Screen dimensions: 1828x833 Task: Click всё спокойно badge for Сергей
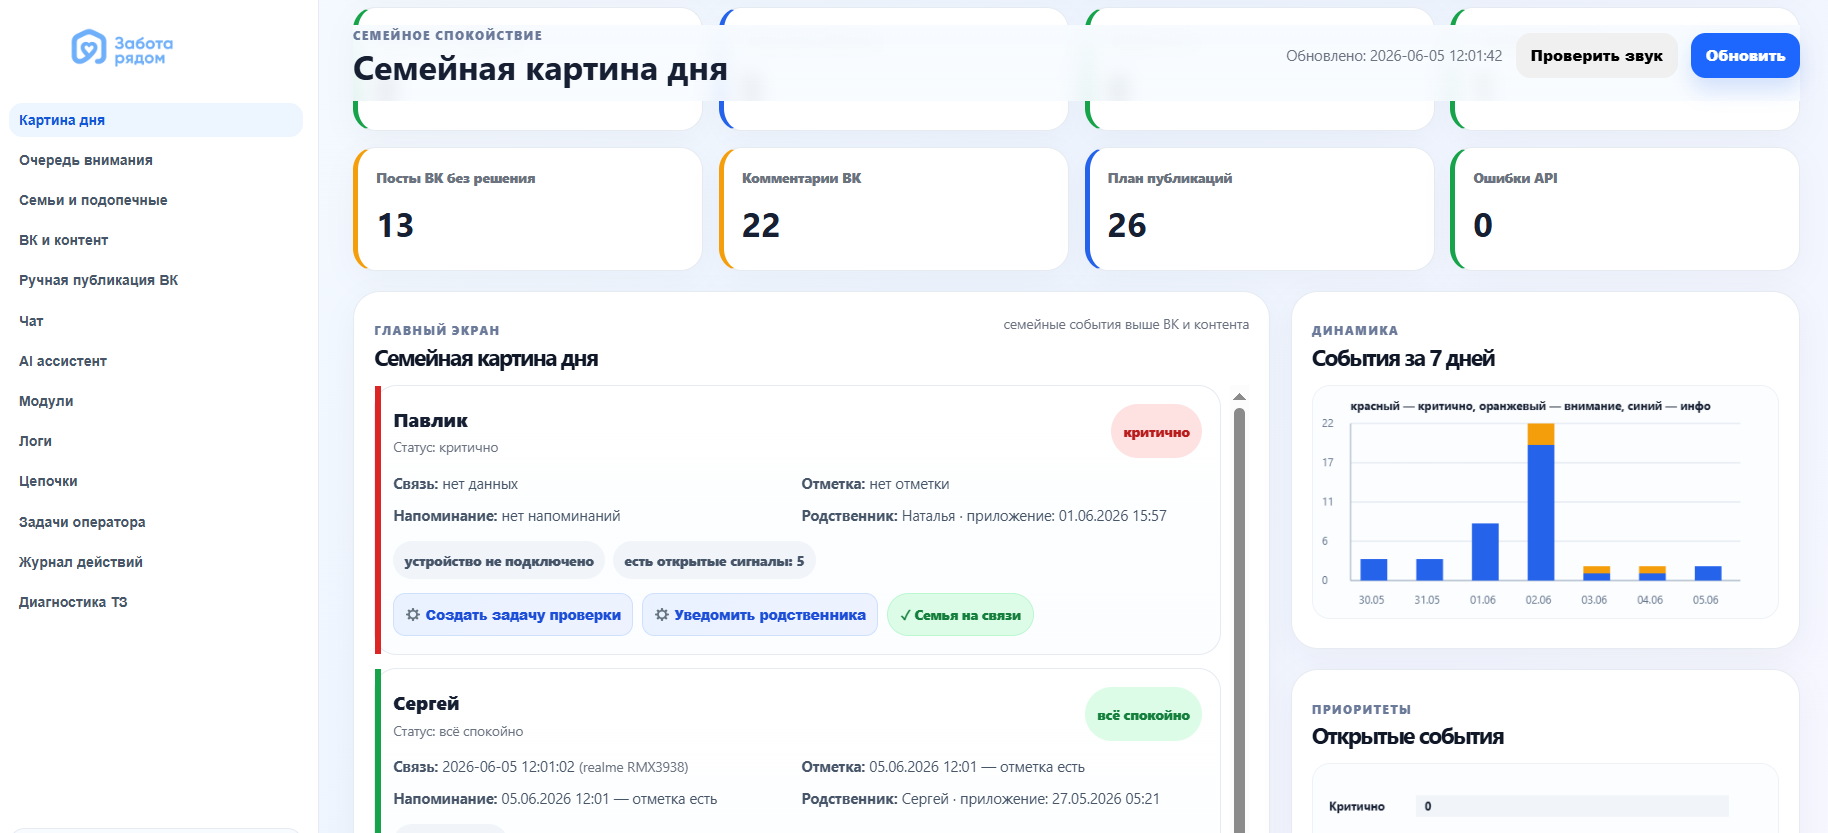click(x=1143, y=715)
